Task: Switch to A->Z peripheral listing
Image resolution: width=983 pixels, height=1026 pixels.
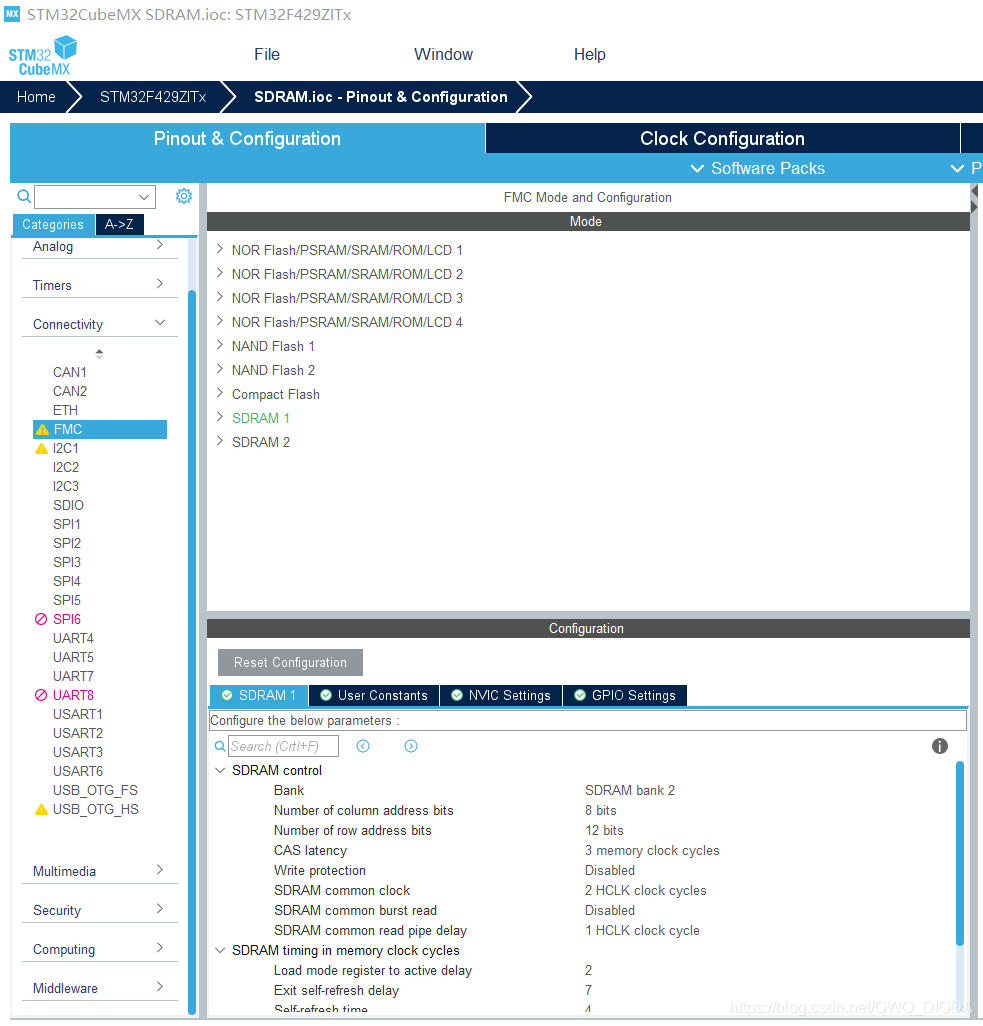Action: 119,224
